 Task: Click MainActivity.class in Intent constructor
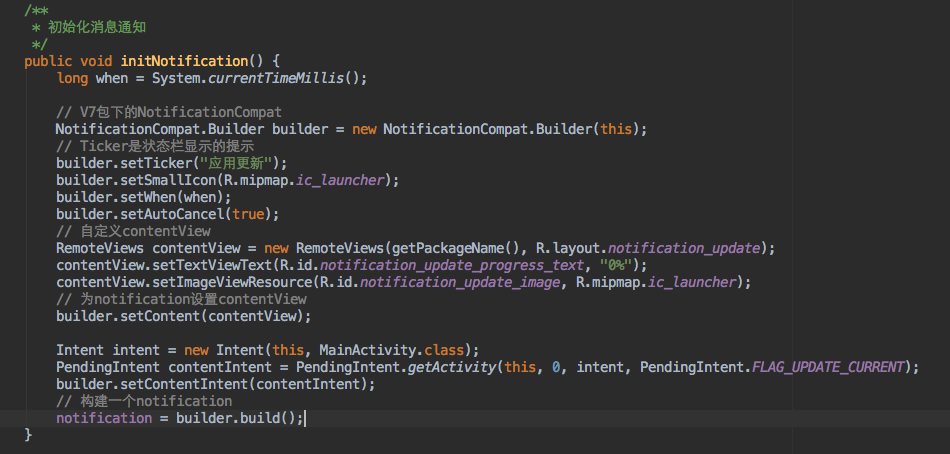point(392,350)
